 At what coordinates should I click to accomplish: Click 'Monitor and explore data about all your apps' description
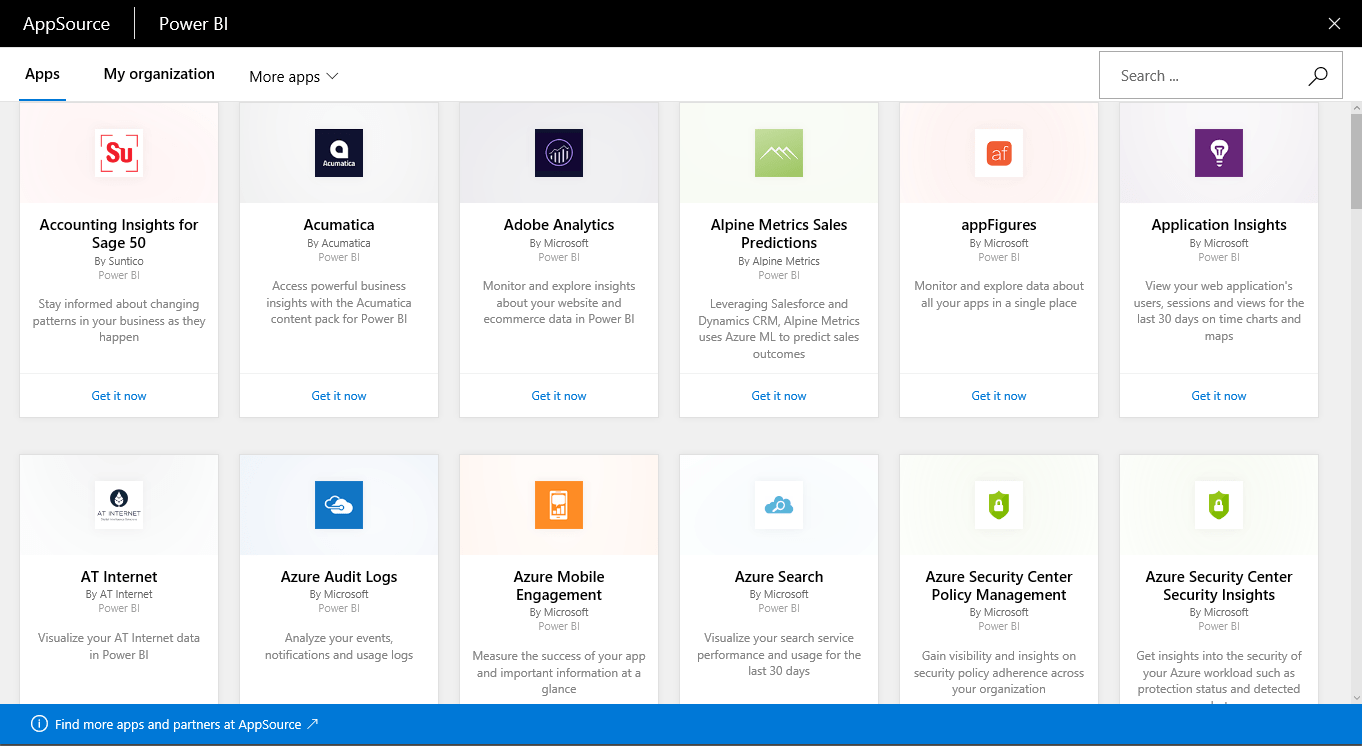tap(999, 294)
